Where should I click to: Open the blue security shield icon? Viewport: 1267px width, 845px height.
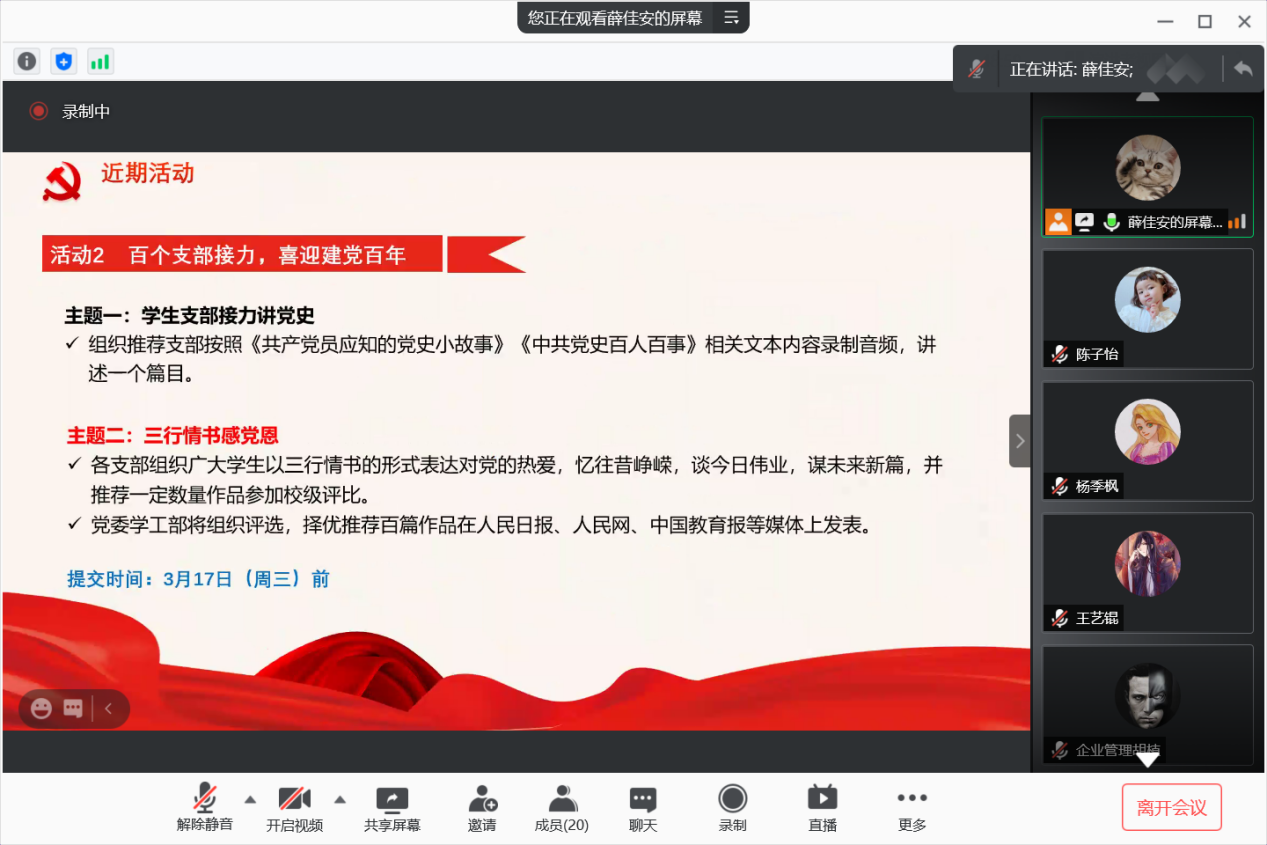(64, 61)
